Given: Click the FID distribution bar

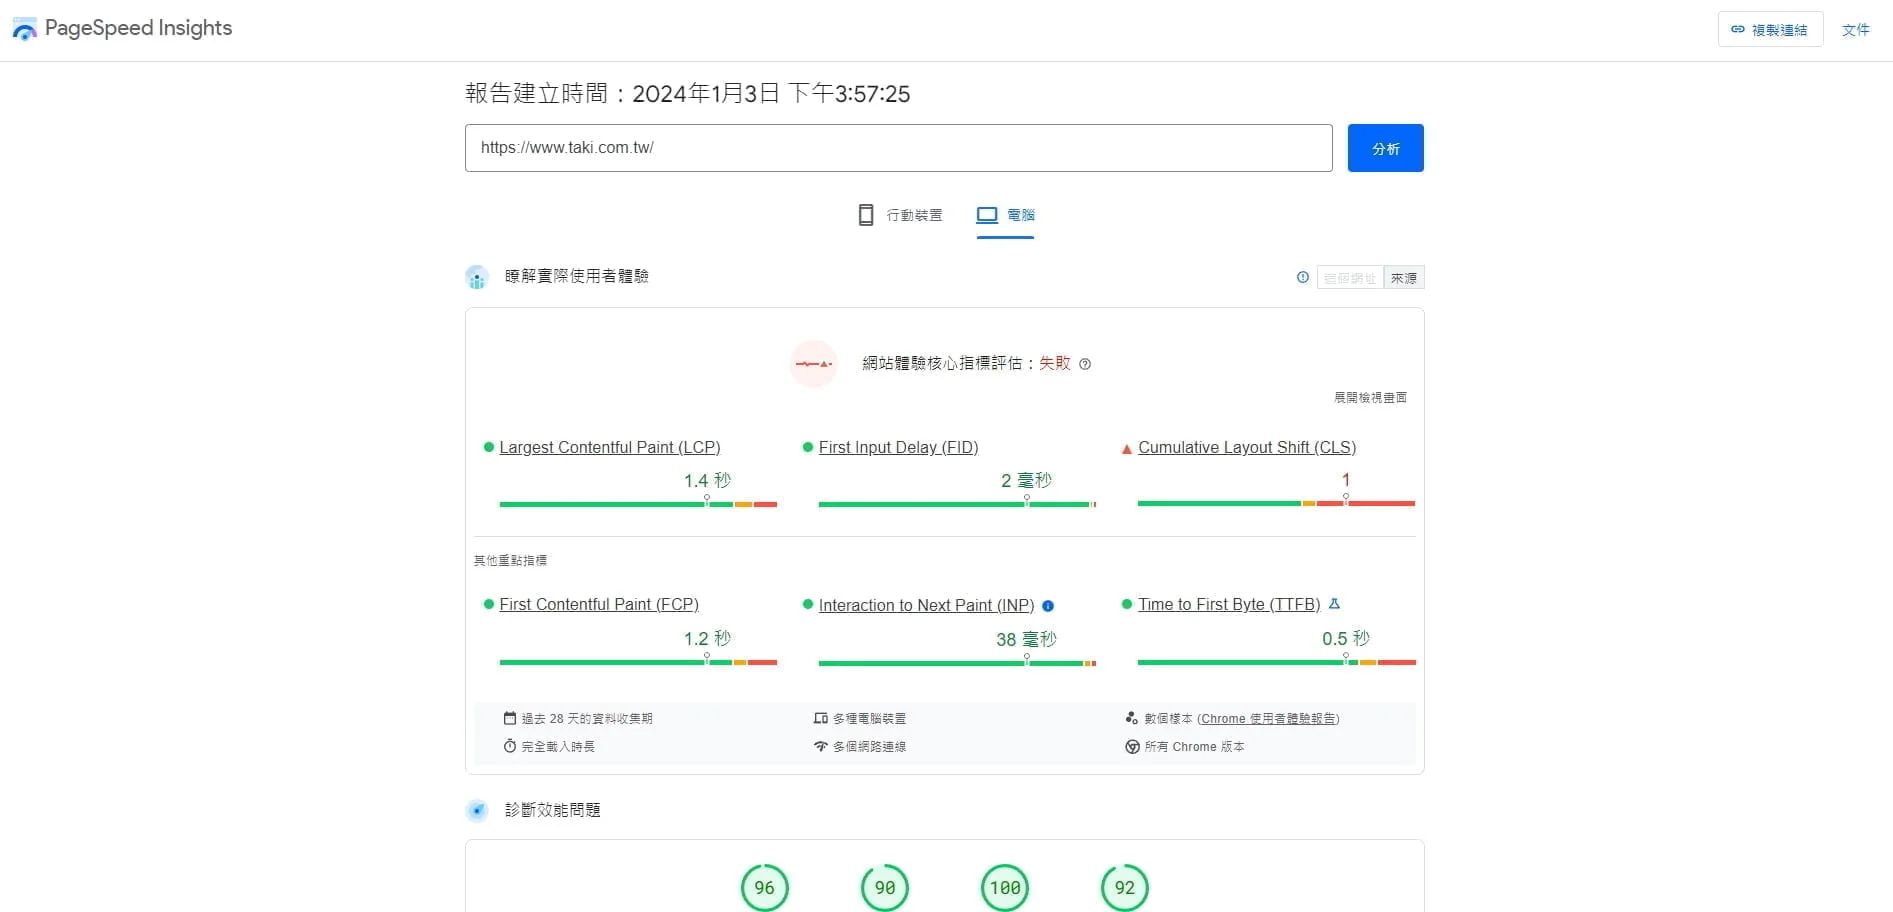Looking at the screenshot, I should (957, 504).
